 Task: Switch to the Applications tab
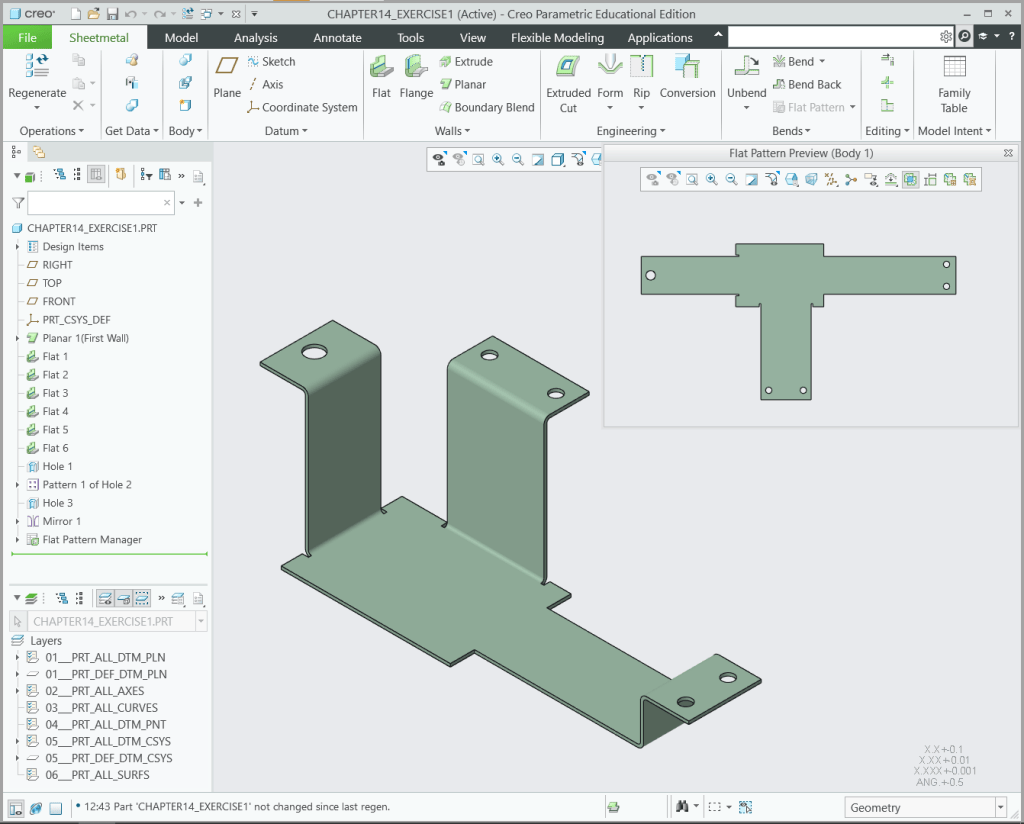660,37
